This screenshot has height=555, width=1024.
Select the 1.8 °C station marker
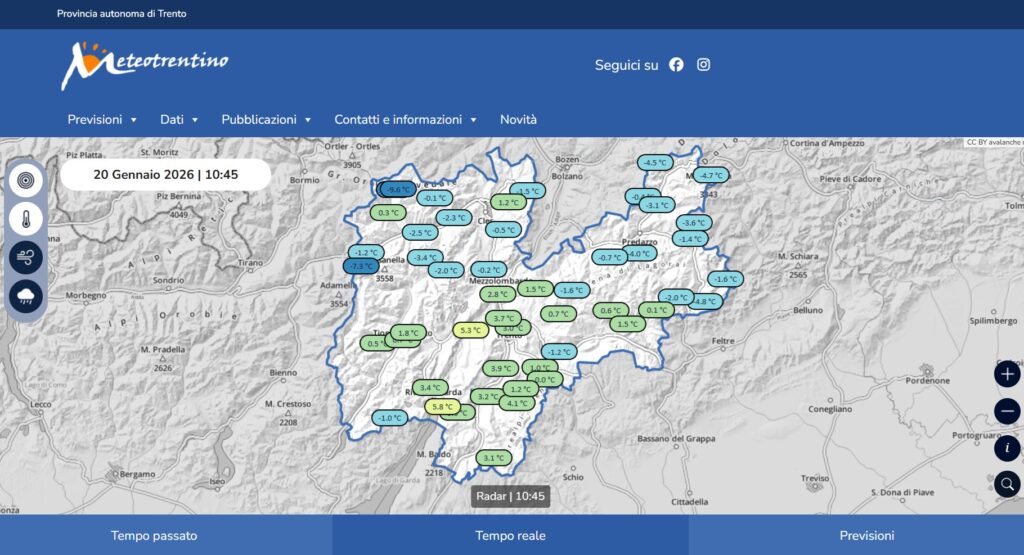[408, 332]
